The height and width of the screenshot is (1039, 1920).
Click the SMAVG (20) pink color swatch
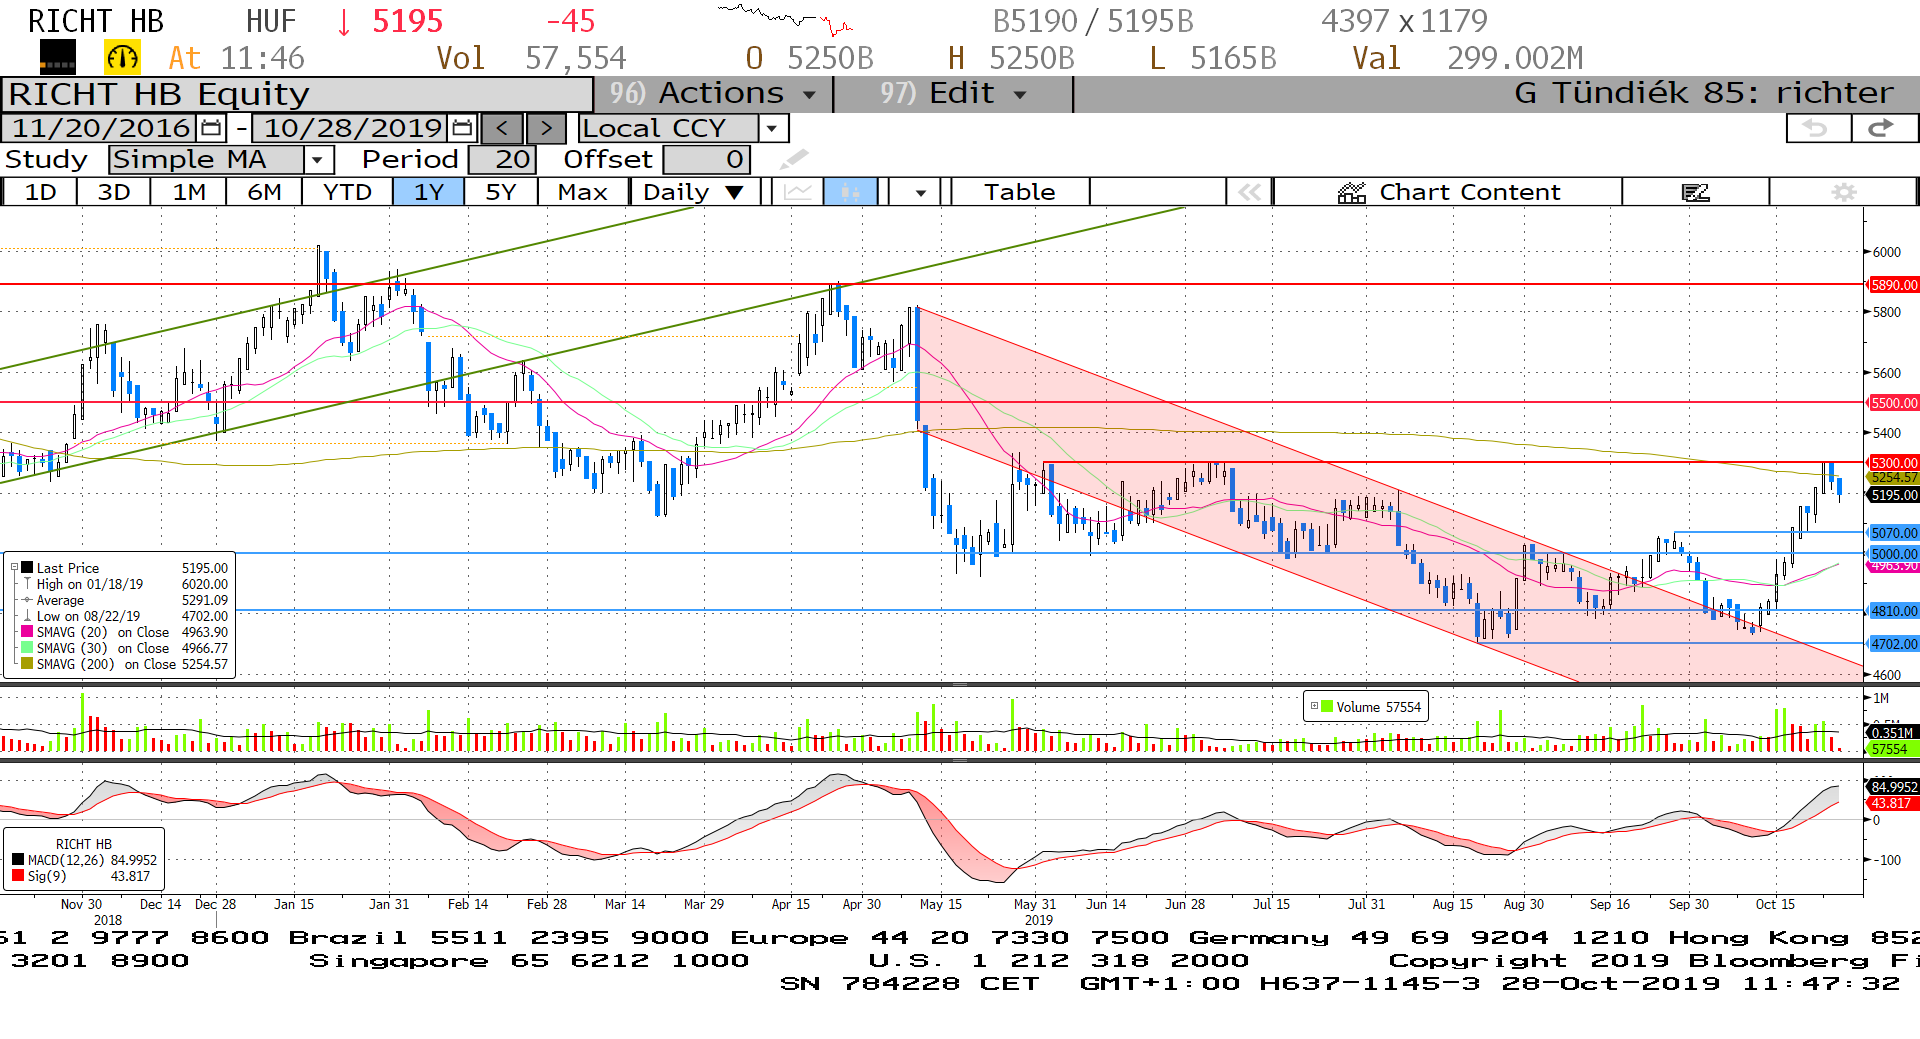[27, 632]
